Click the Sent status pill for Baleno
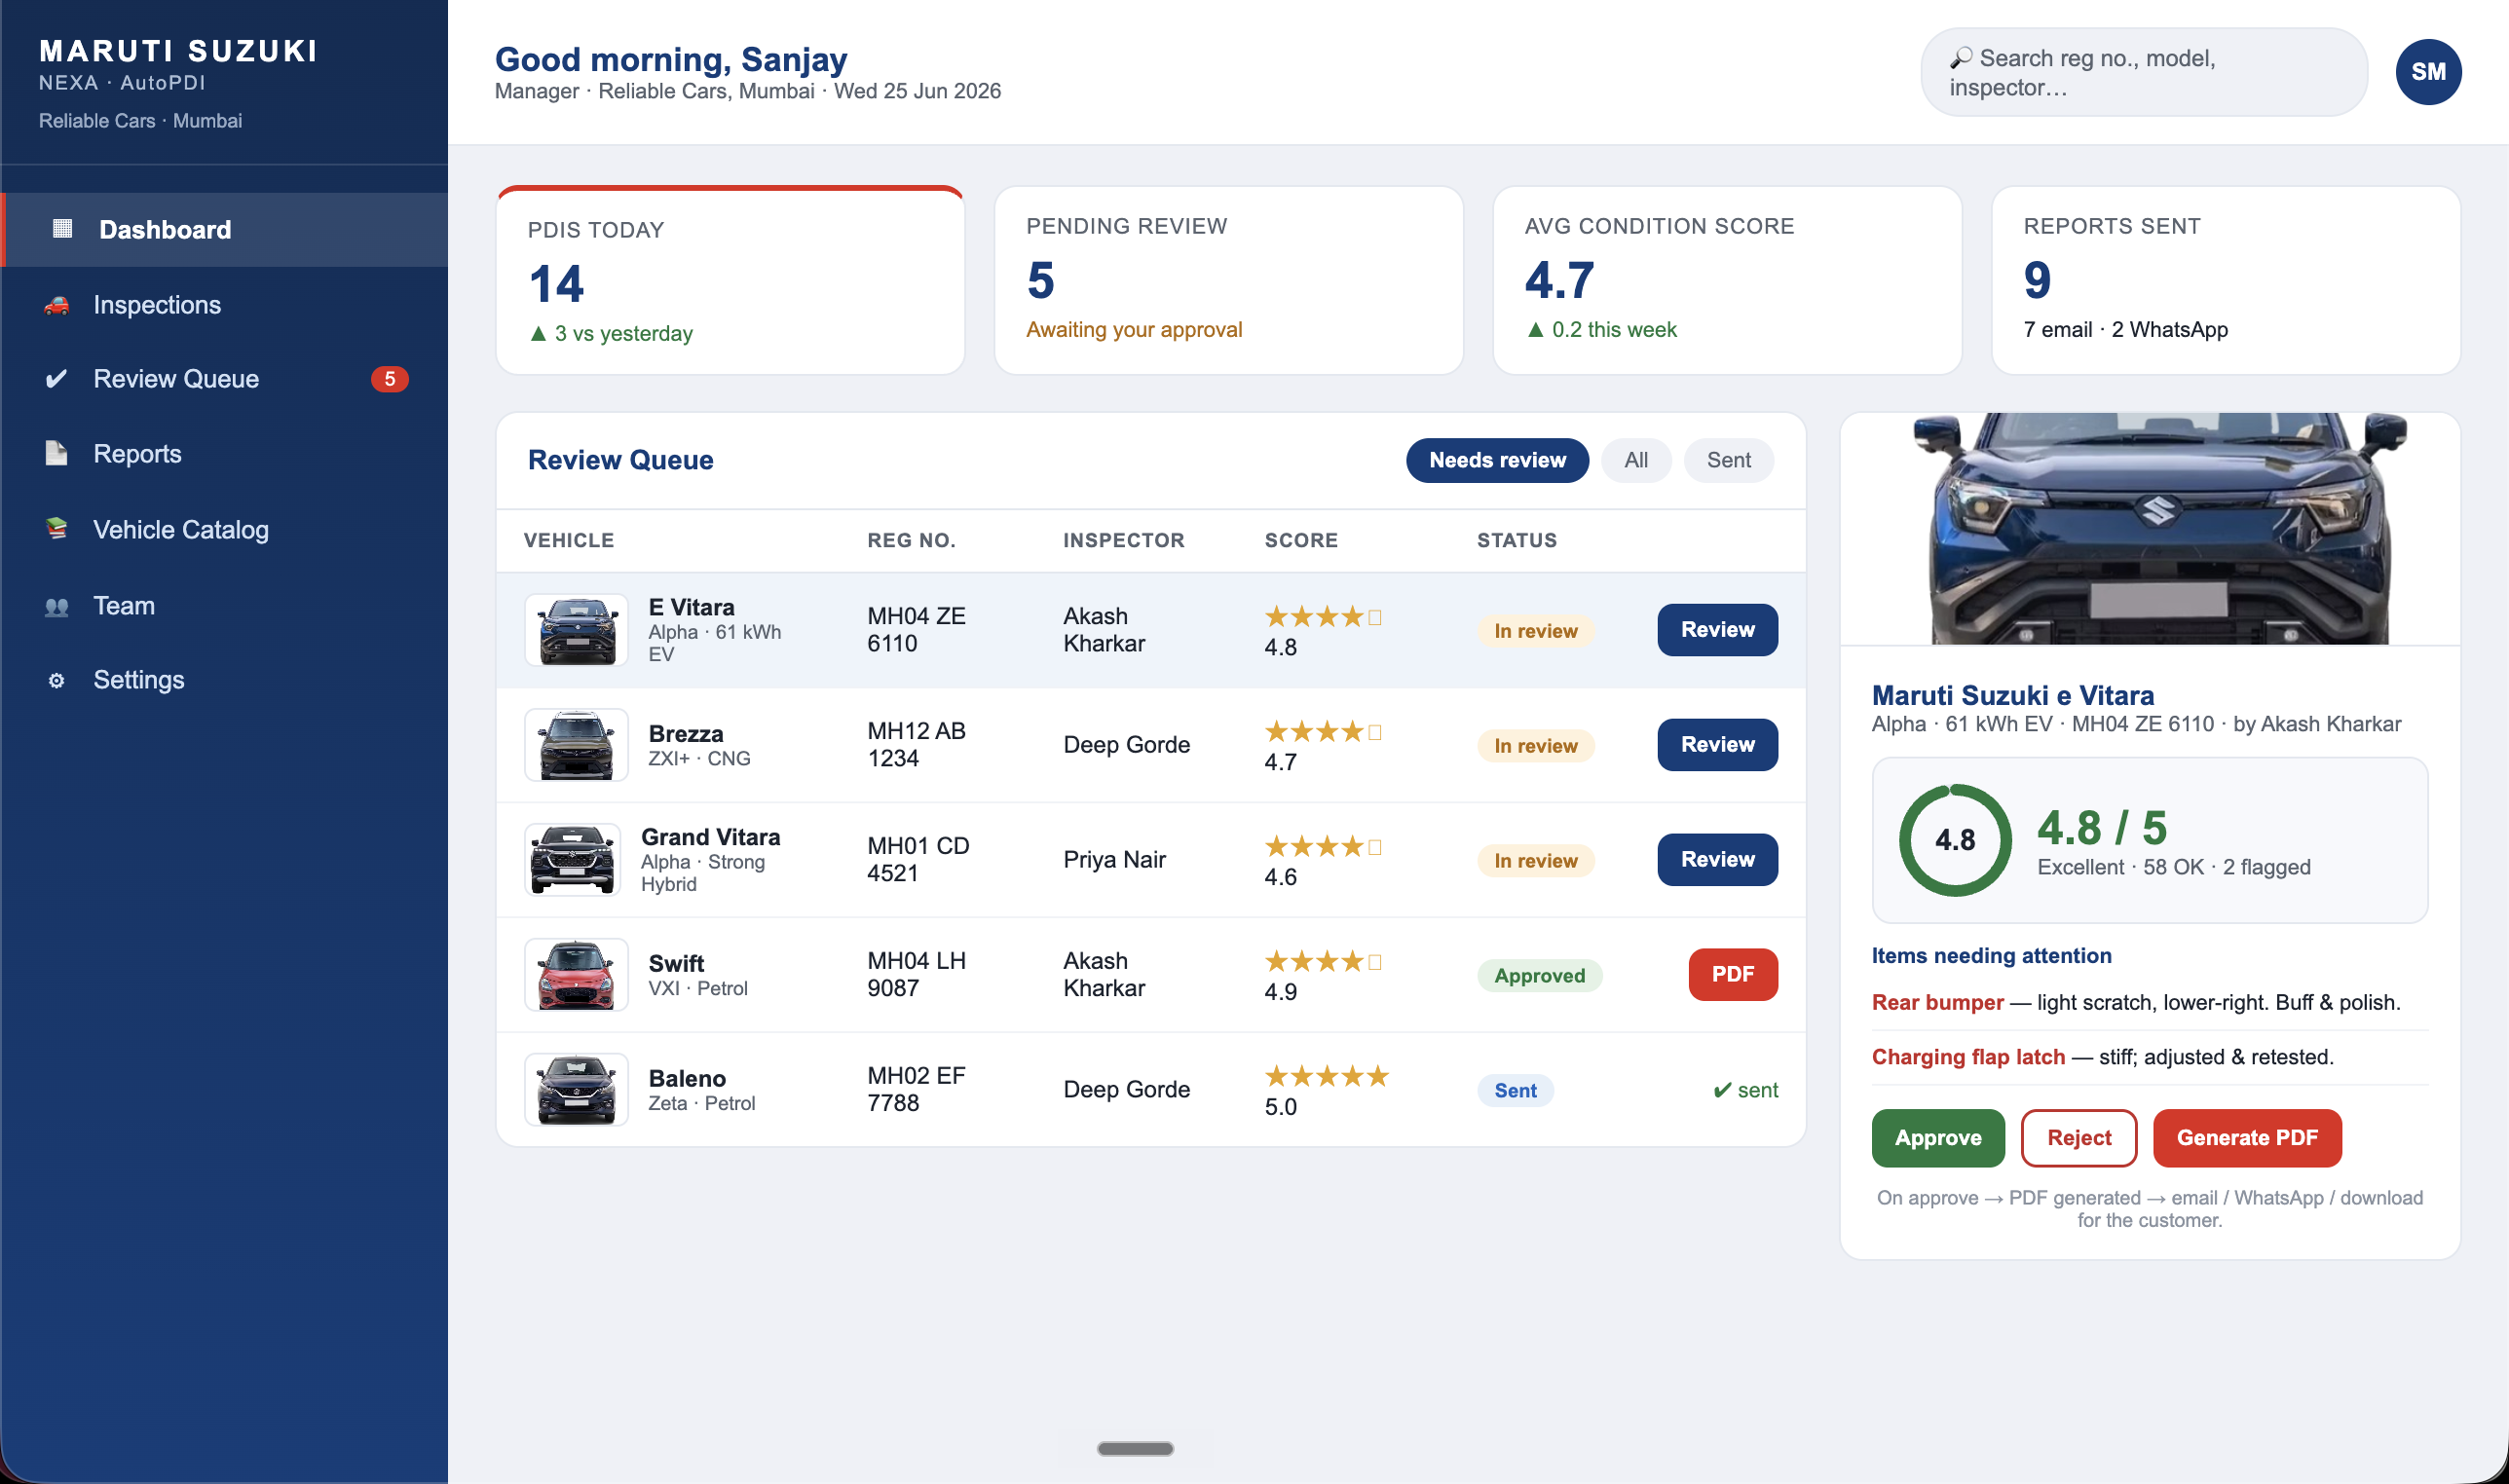Image resolution: width=2509 pixels, height=1484 pixels. pos(1516,1091)
